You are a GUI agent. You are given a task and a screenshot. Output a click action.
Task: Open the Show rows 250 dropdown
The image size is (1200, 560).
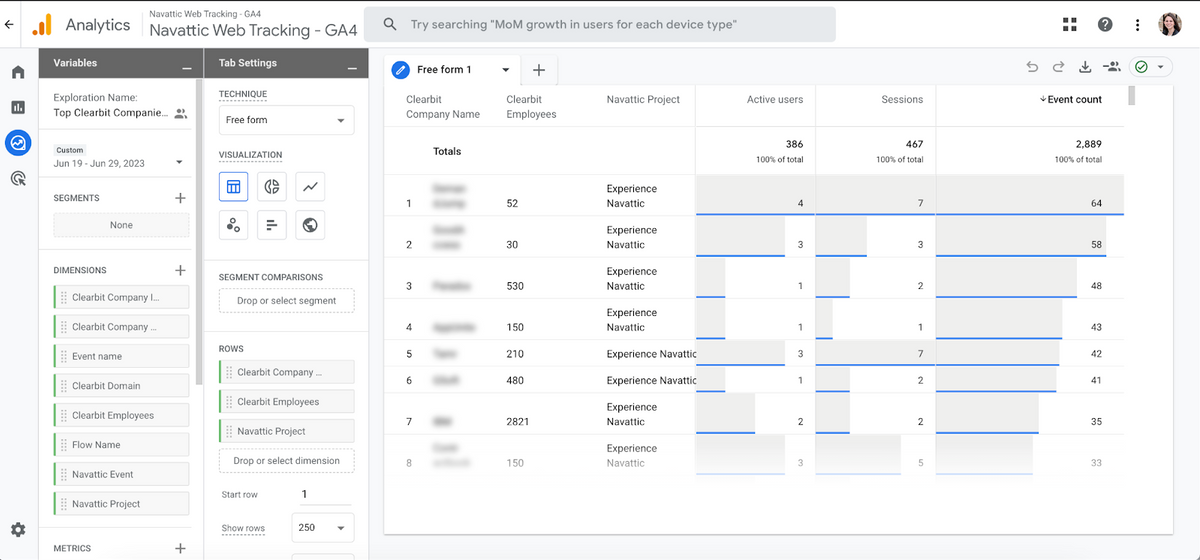coord(322,528)
